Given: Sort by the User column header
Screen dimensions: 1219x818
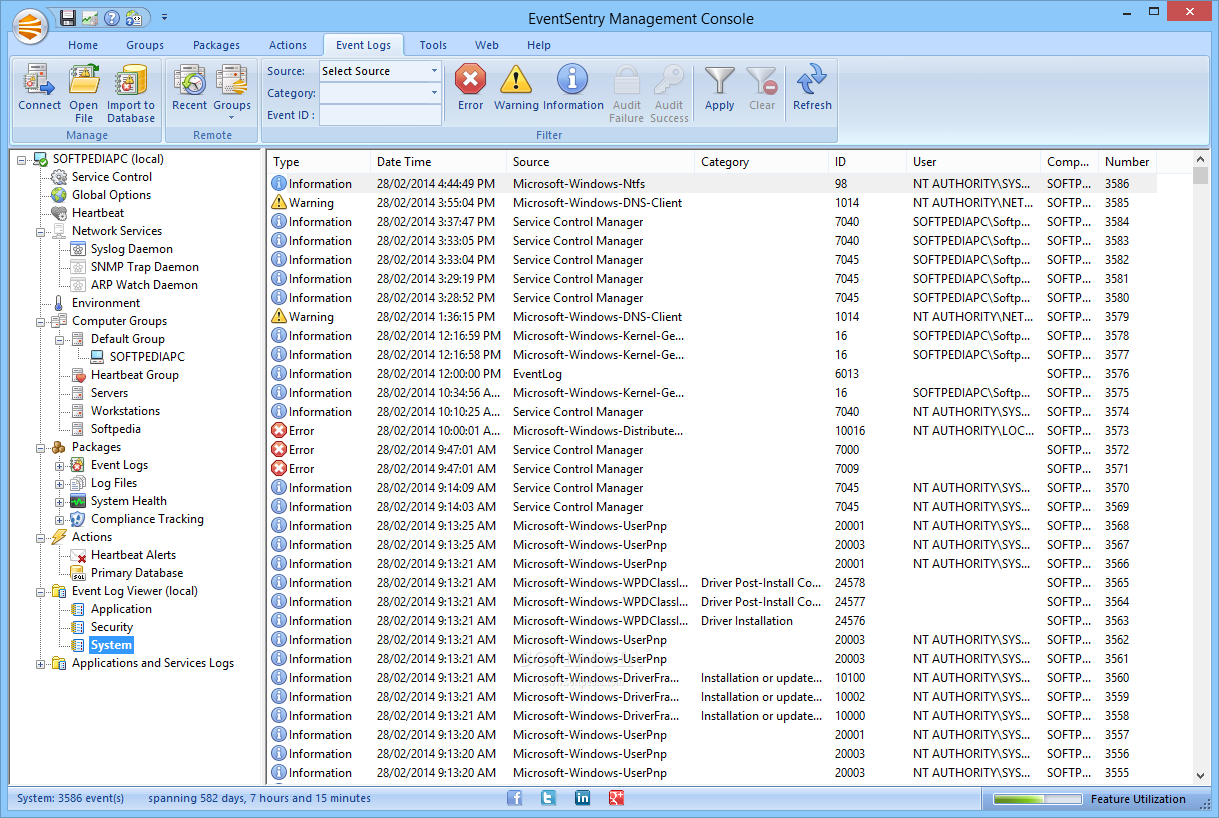Looking at the screenshot, I should pyautogui.click(x=973, y=162).
